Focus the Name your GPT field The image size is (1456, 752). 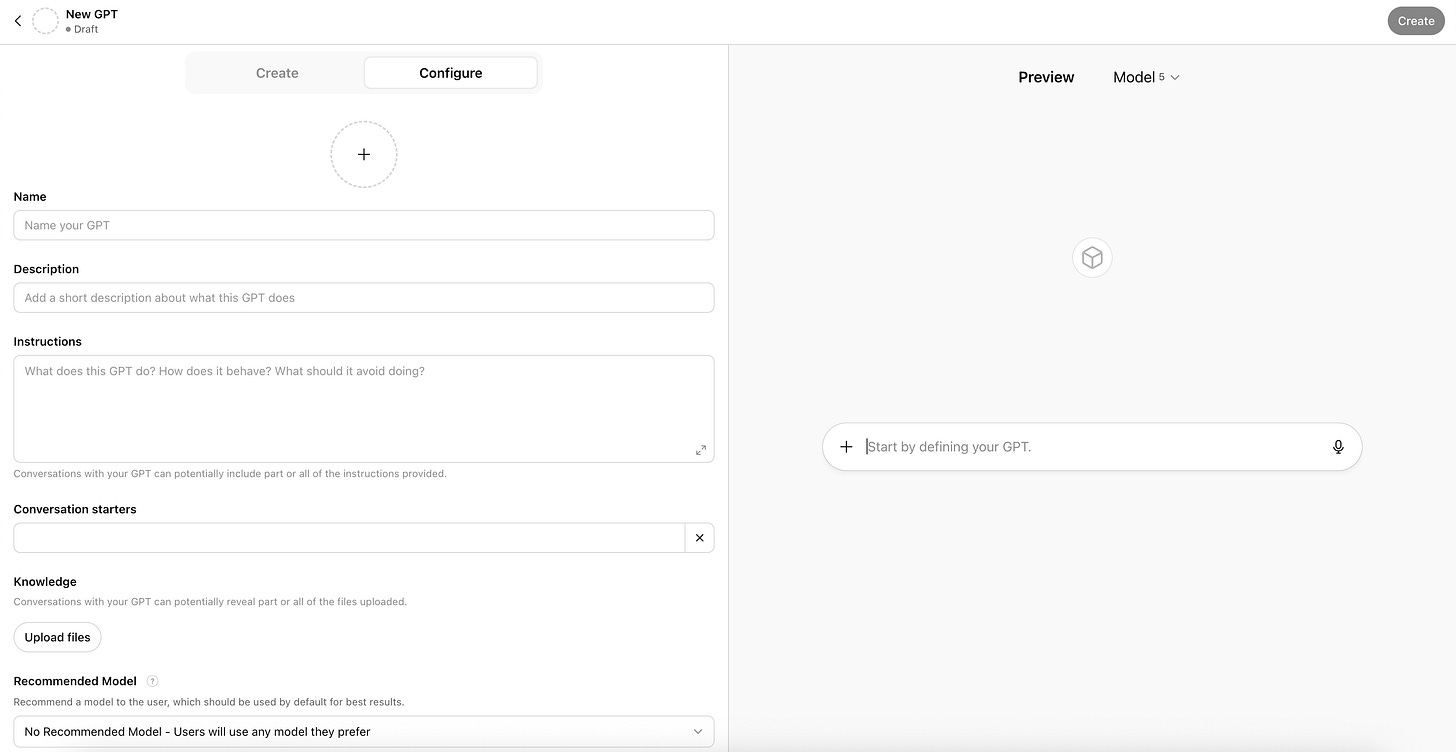(364, 225)
